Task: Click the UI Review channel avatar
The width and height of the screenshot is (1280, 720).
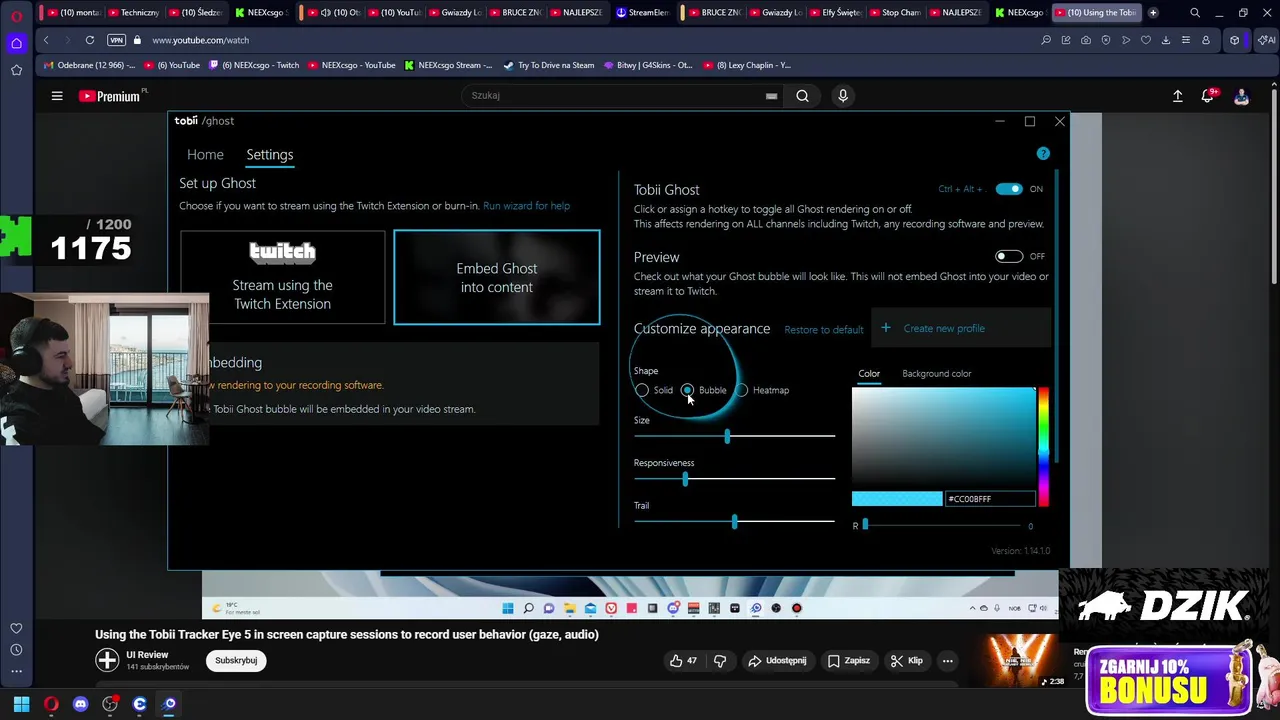Action: [x=107, y=660]
